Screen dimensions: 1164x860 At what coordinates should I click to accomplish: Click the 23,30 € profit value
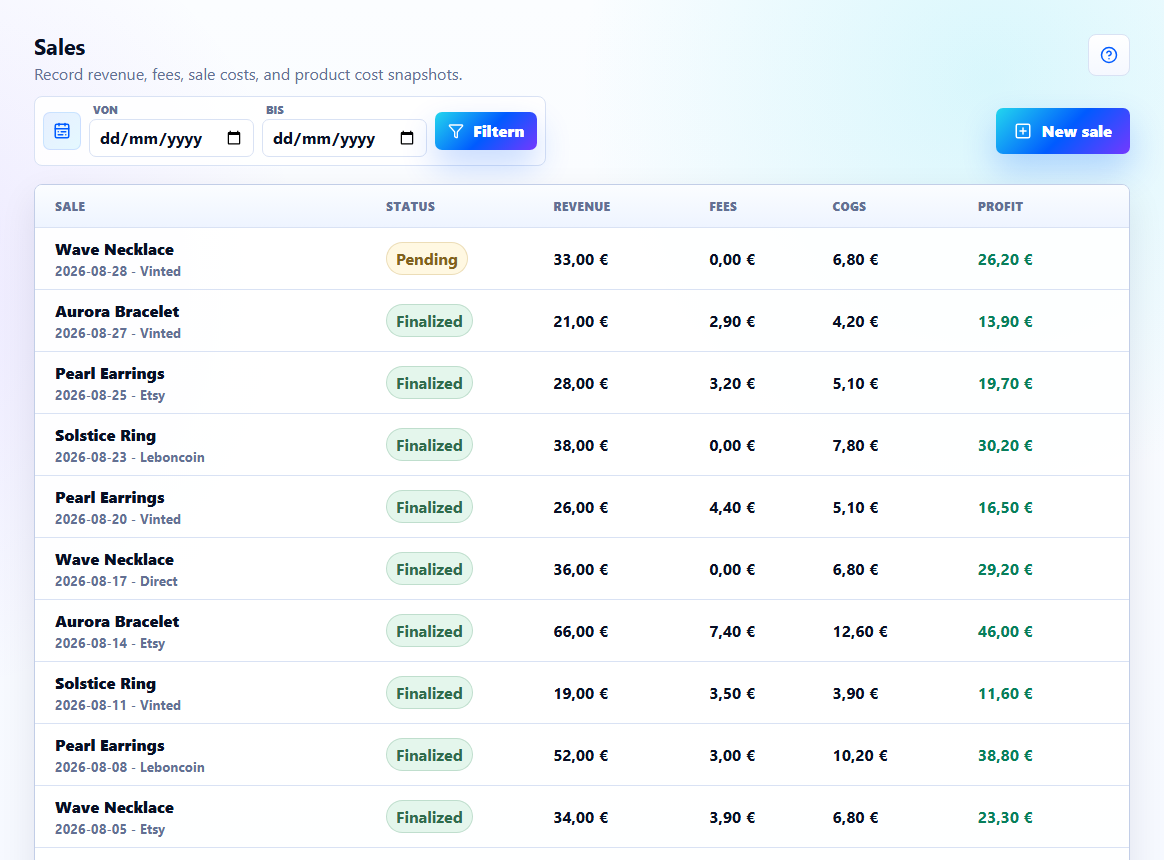pos(1005,818)
